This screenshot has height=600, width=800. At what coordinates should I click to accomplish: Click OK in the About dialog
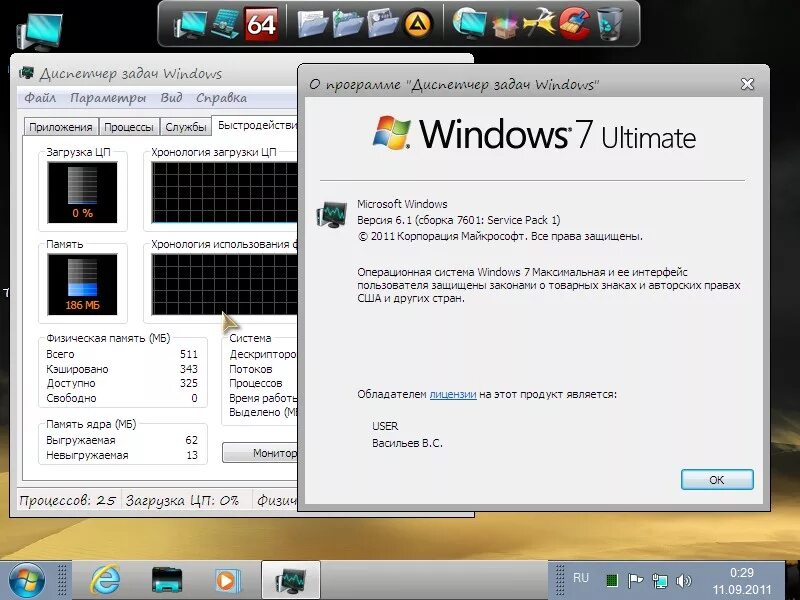click(x=717, y=480)
